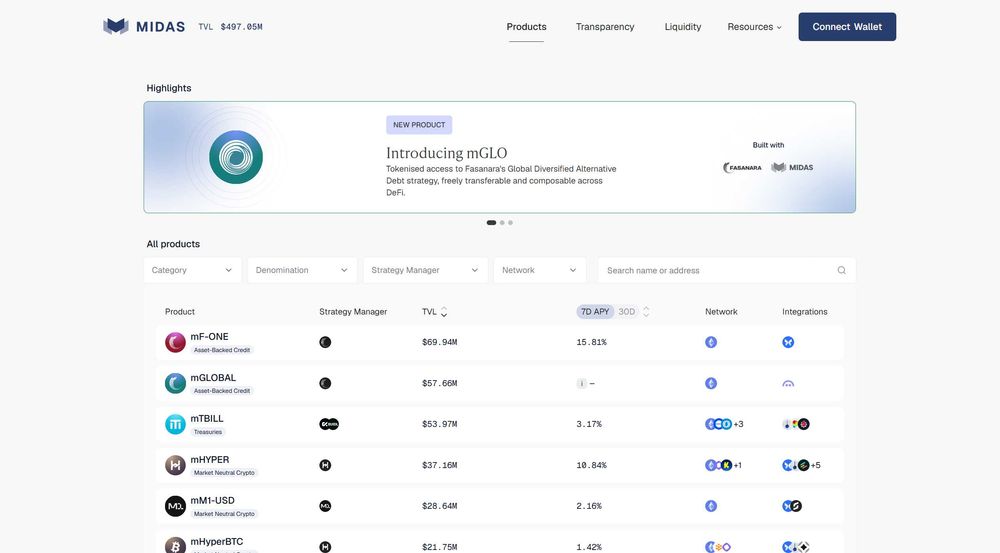Click the mGLOBAL integration icon
1000x553 pixels.
[x=788, y=383]
